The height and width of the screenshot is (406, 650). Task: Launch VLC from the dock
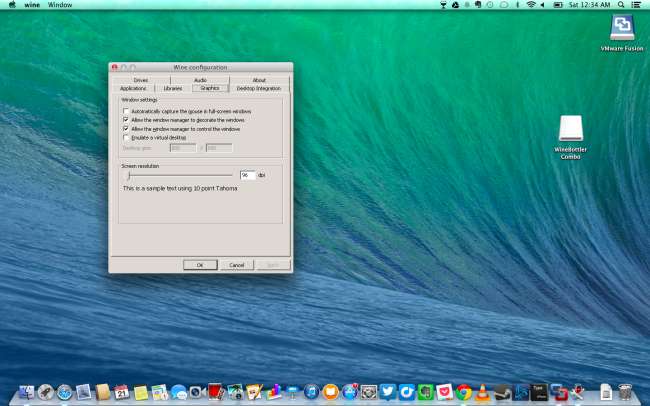482,392
